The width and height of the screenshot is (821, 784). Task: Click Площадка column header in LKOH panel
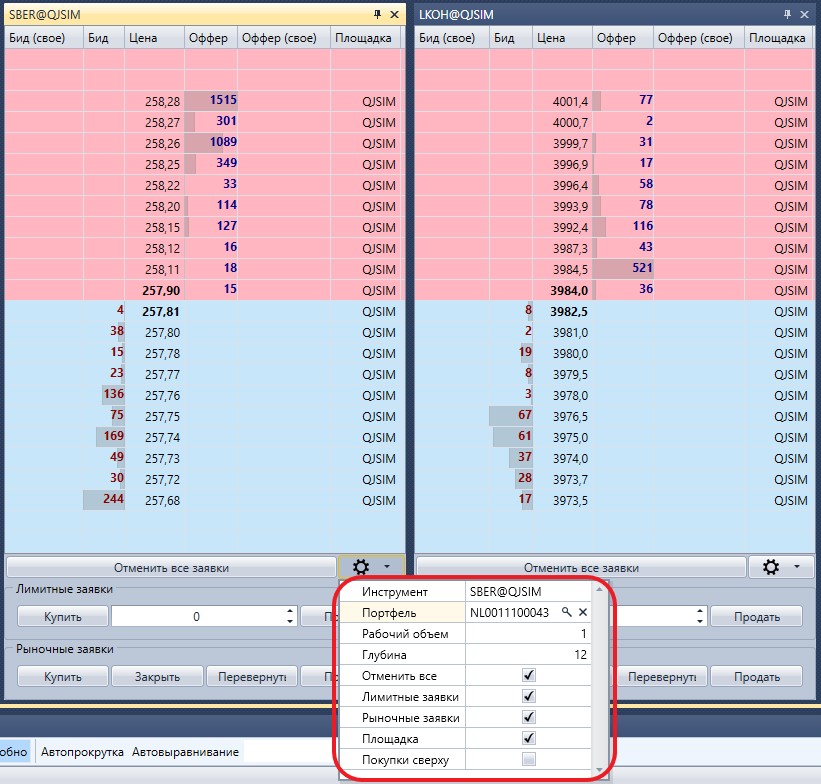pyautogui.click(x=778, y=38)
